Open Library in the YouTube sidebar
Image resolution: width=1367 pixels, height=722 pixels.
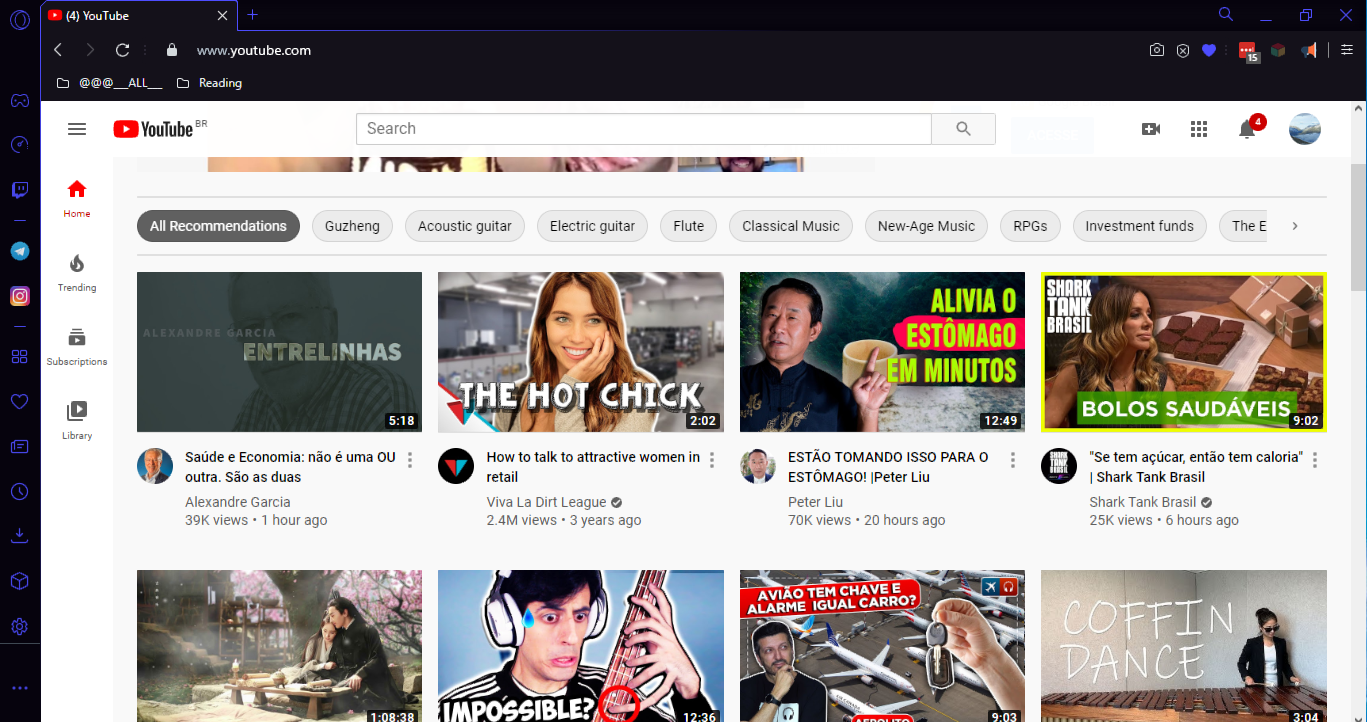77,420
